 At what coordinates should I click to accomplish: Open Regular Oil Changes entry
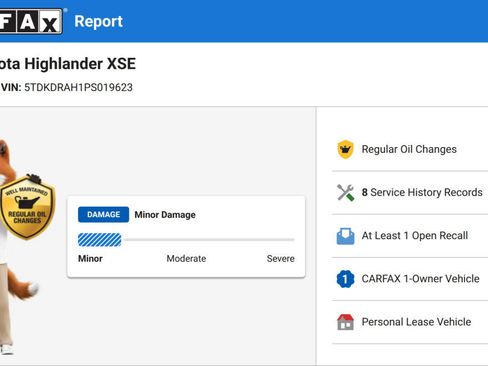point(410,149)
